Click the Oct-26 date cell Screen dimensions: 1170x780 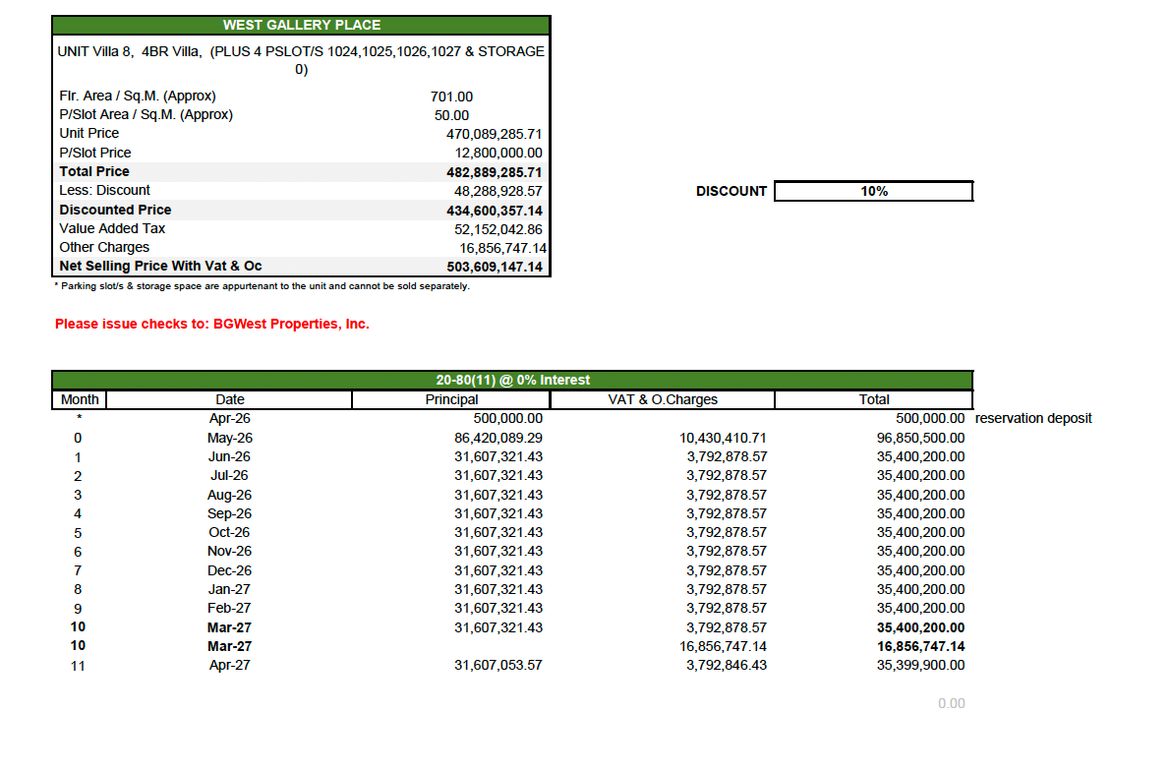click(230, 532)
